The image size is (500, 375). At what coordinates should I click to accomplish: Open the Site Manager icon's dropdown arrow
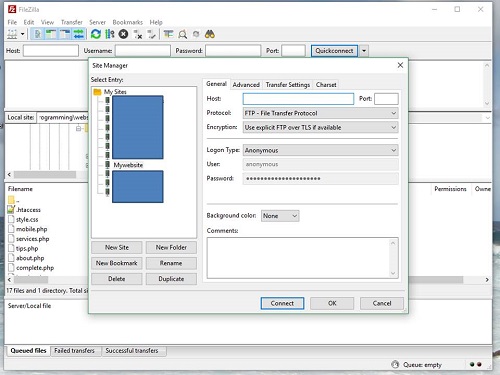tap(23, 34)
